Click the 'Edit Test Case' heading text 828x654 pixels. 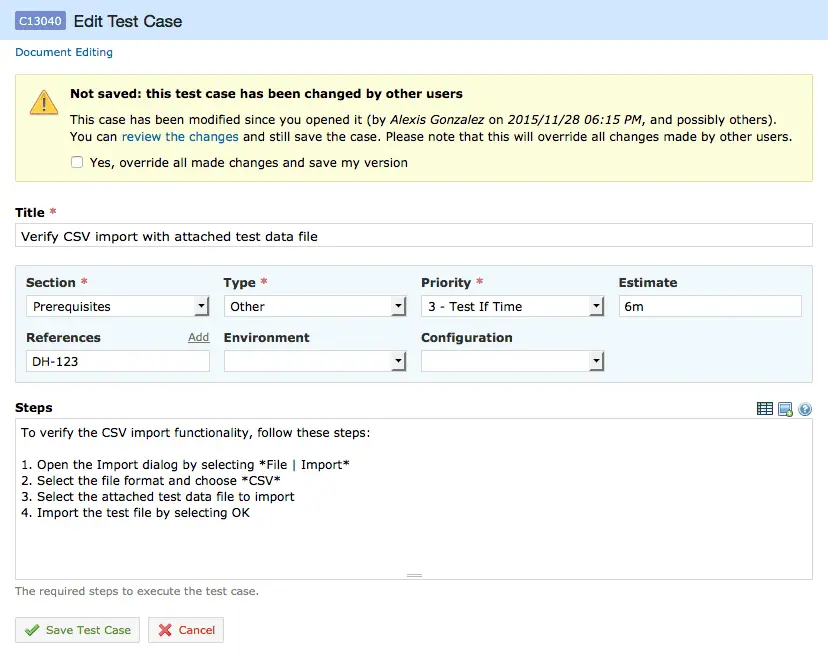(128, 21)
